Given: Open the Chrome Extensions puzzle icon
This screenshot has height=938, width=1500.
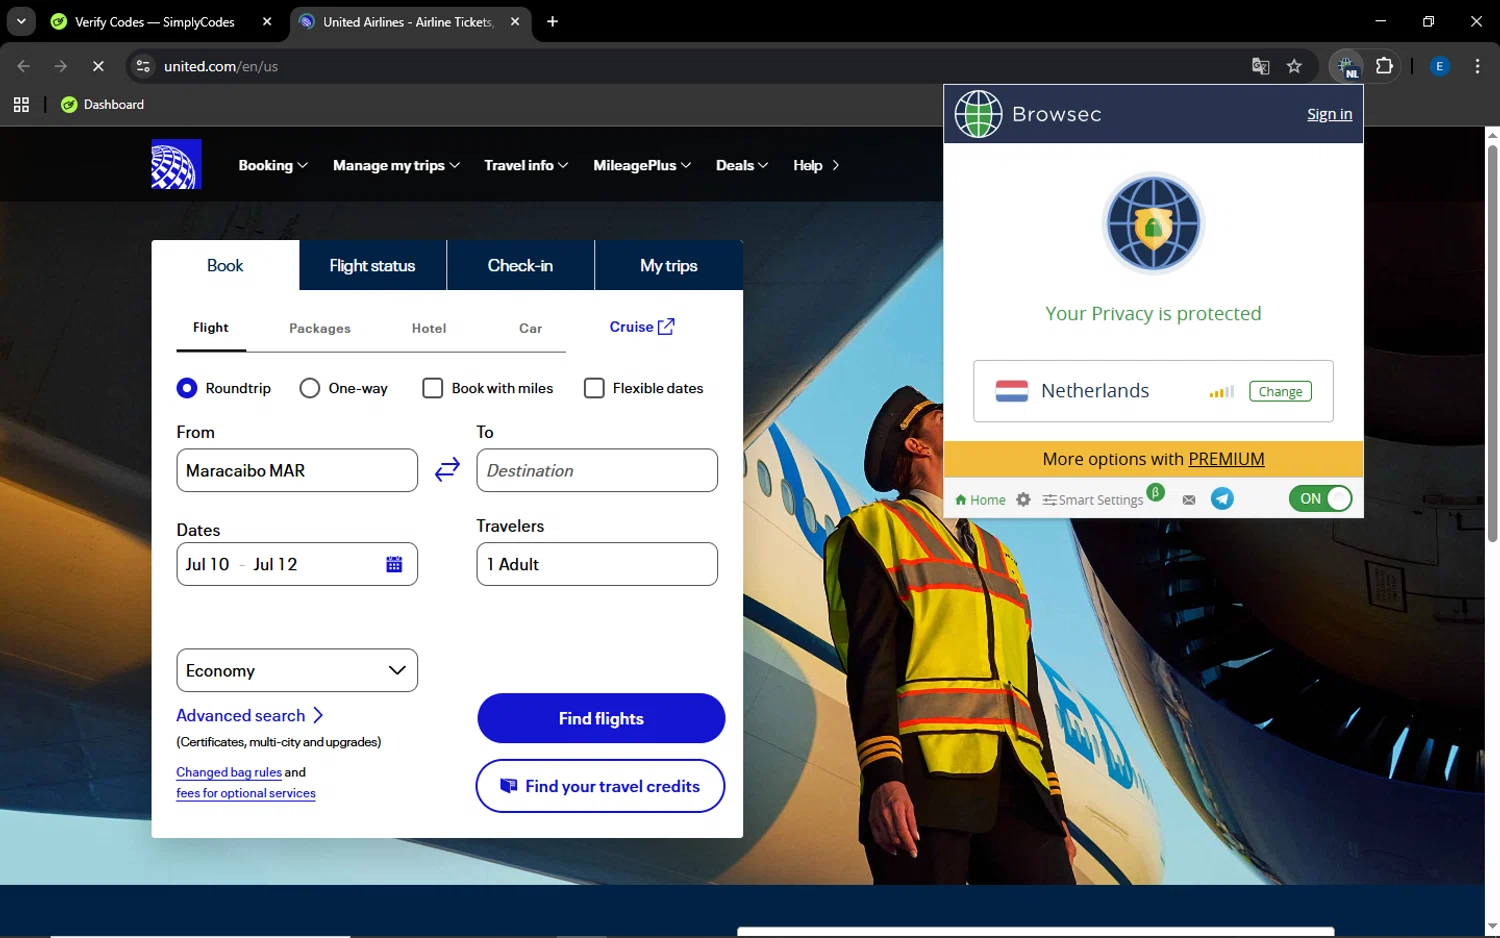Looking at the screenshot, I should click(1384, 66).
